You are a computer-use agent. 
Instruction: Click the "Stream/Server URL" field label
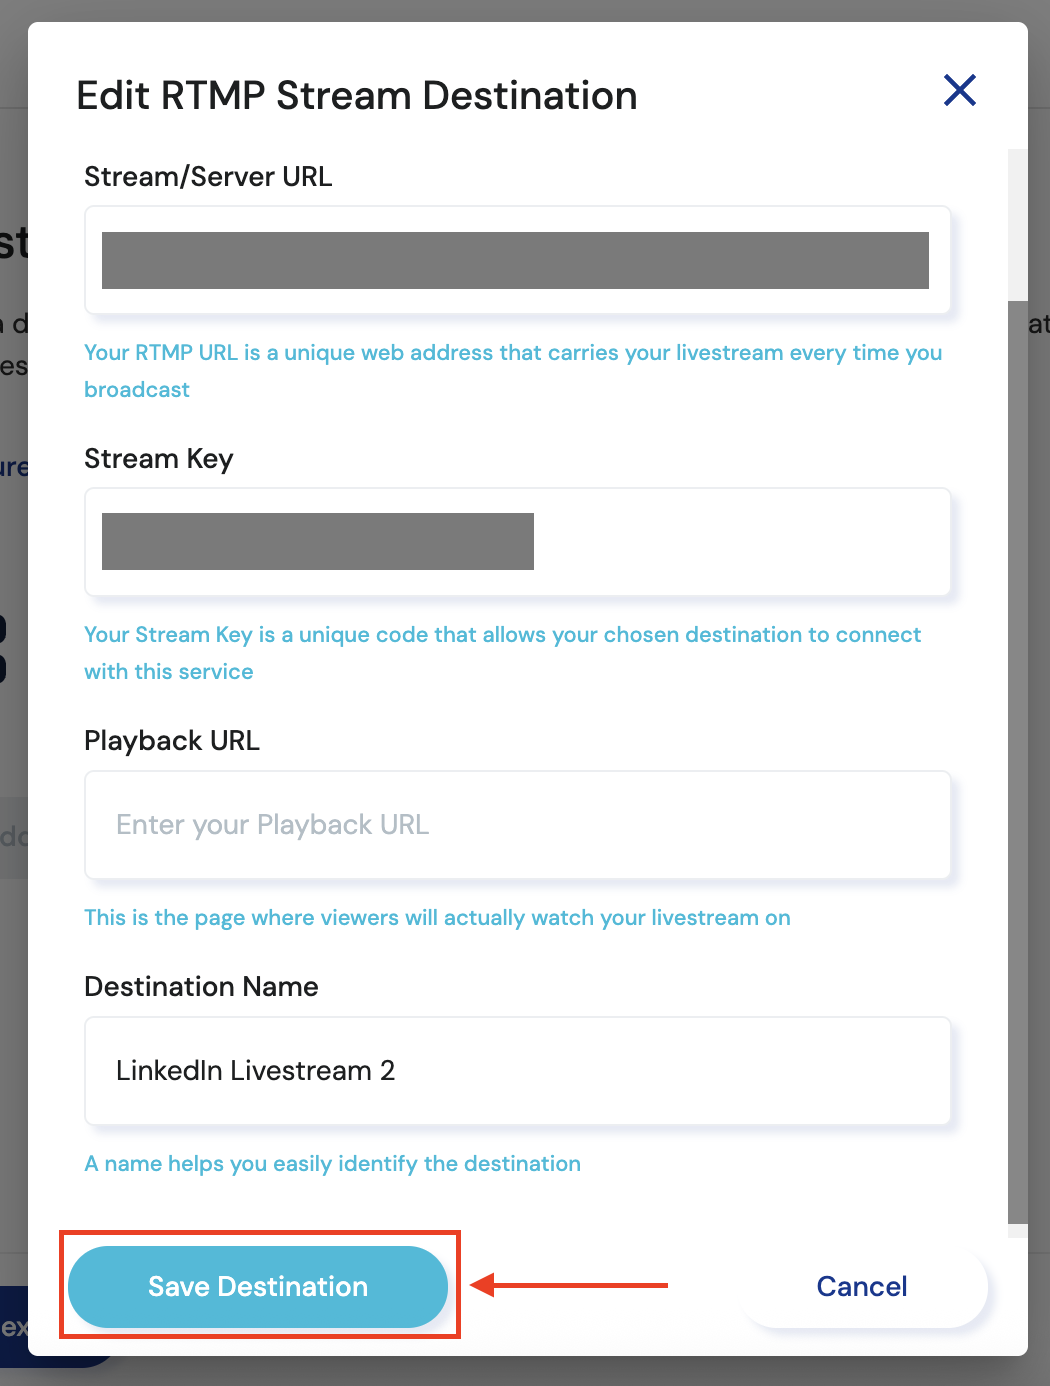click(208, 177)
